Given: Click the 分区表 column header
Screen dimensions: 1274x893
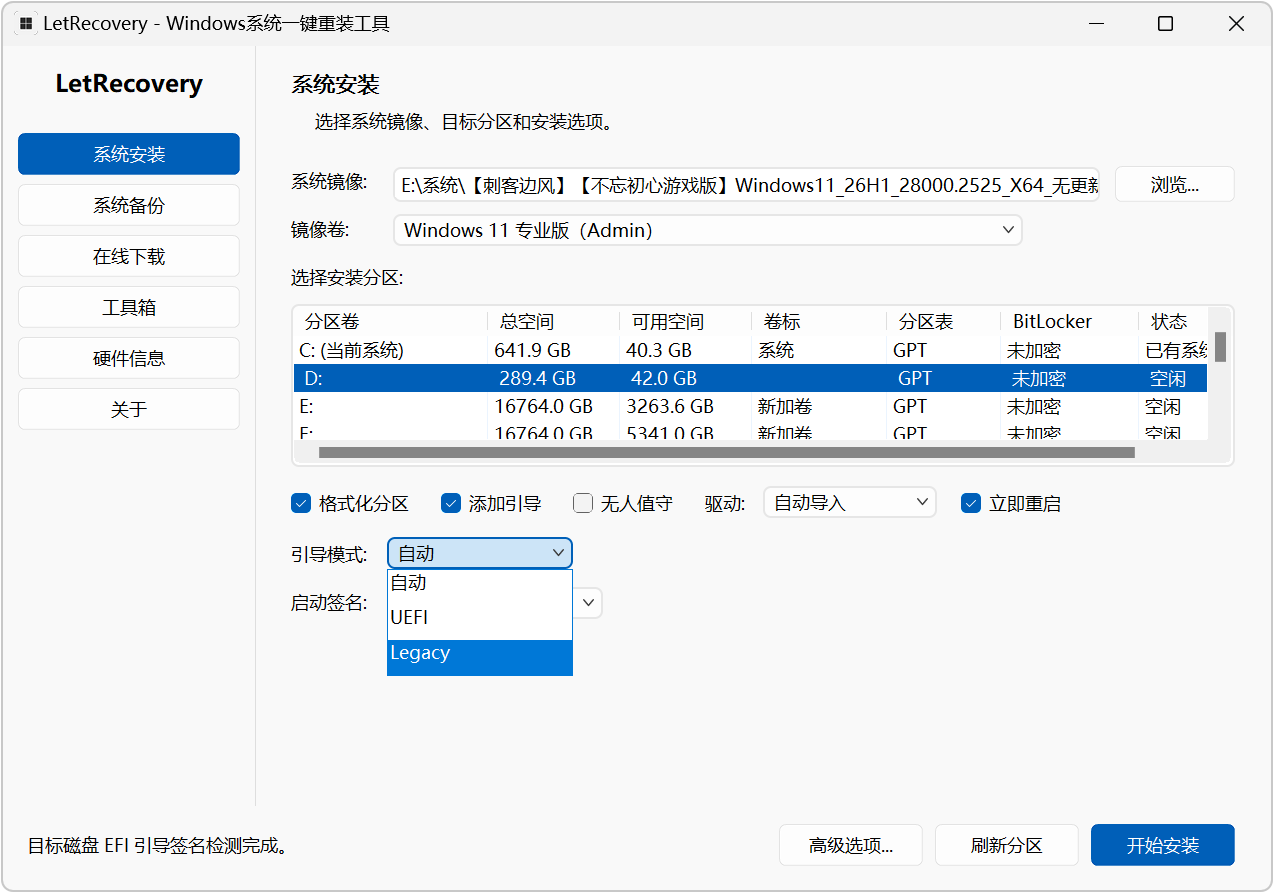Looking at the screenshot, I should 943,321.
